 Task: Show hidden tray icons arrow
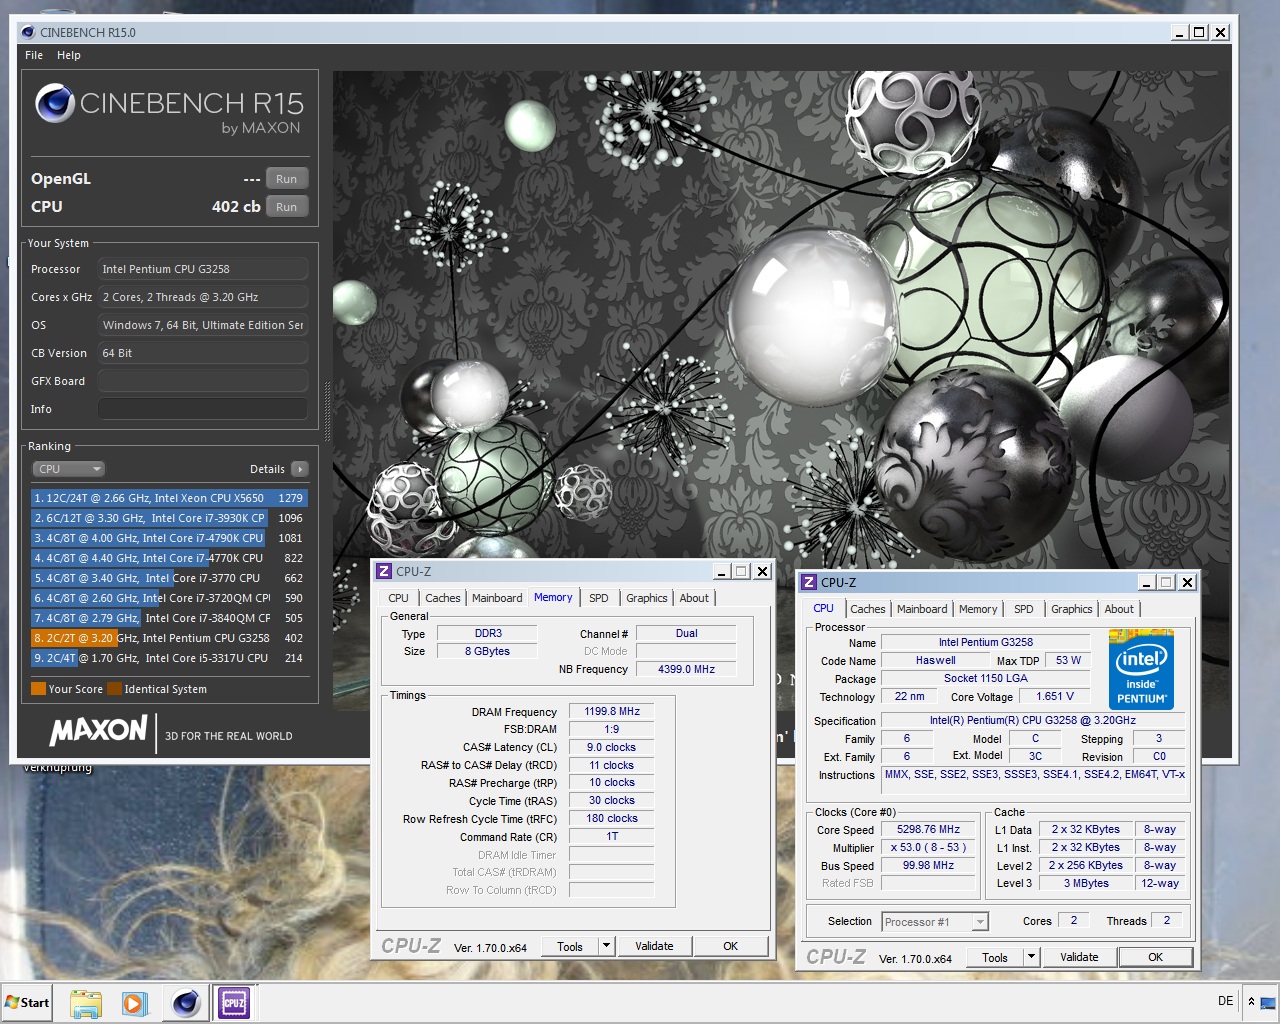pyautogui.click(x=1251, y=1001)
